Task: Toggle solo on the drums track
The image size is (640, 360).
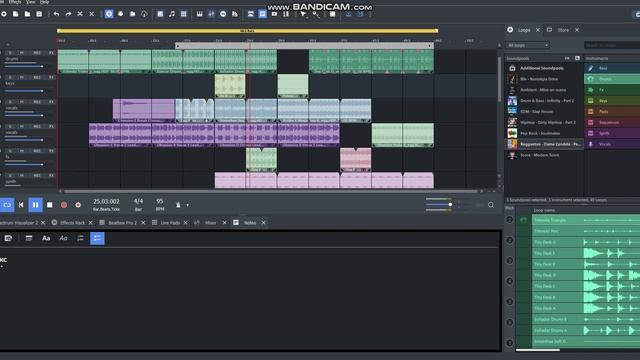Action: coord(10,53)
